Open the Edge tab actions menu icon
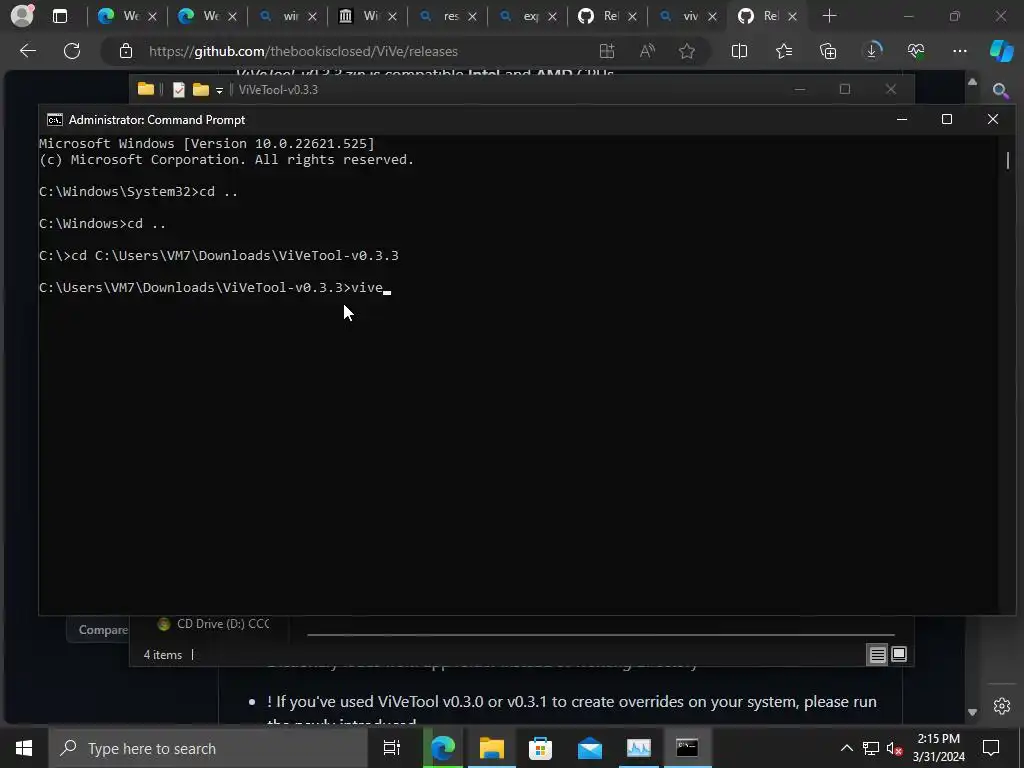The width and height of the screenshot is (1024, 768). point(59,16)
